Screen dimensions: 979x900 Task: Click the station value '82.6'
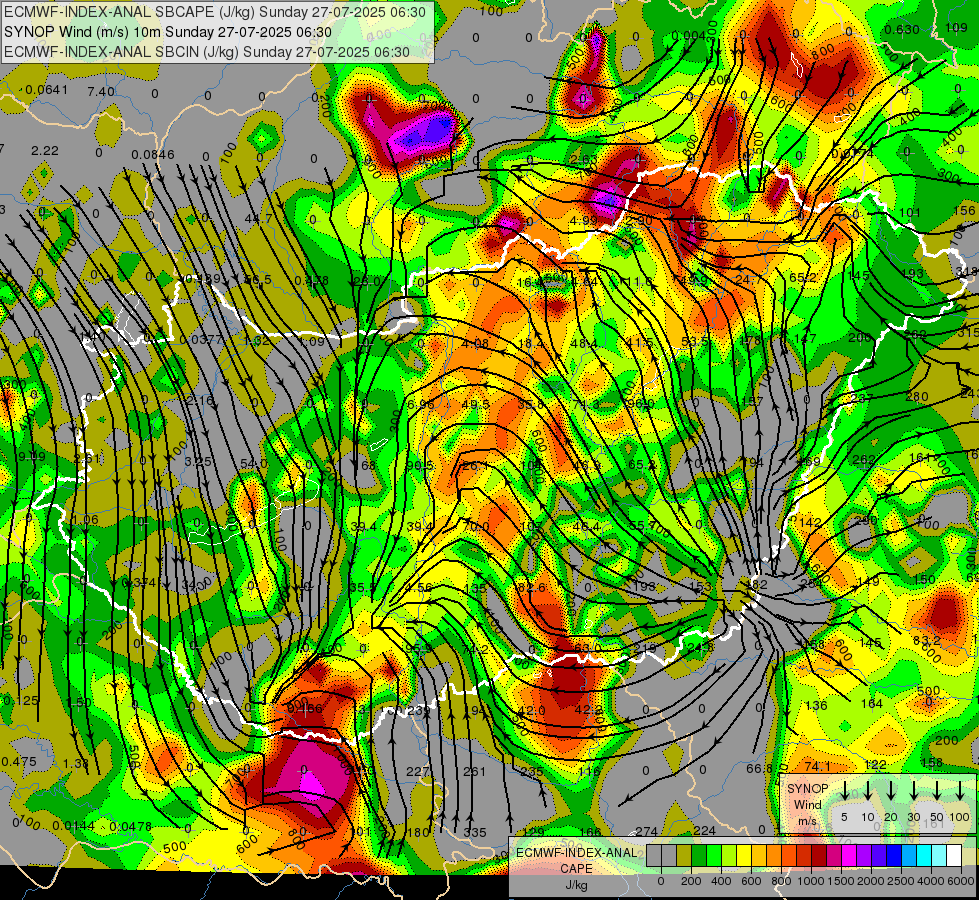tap(532, 588)
